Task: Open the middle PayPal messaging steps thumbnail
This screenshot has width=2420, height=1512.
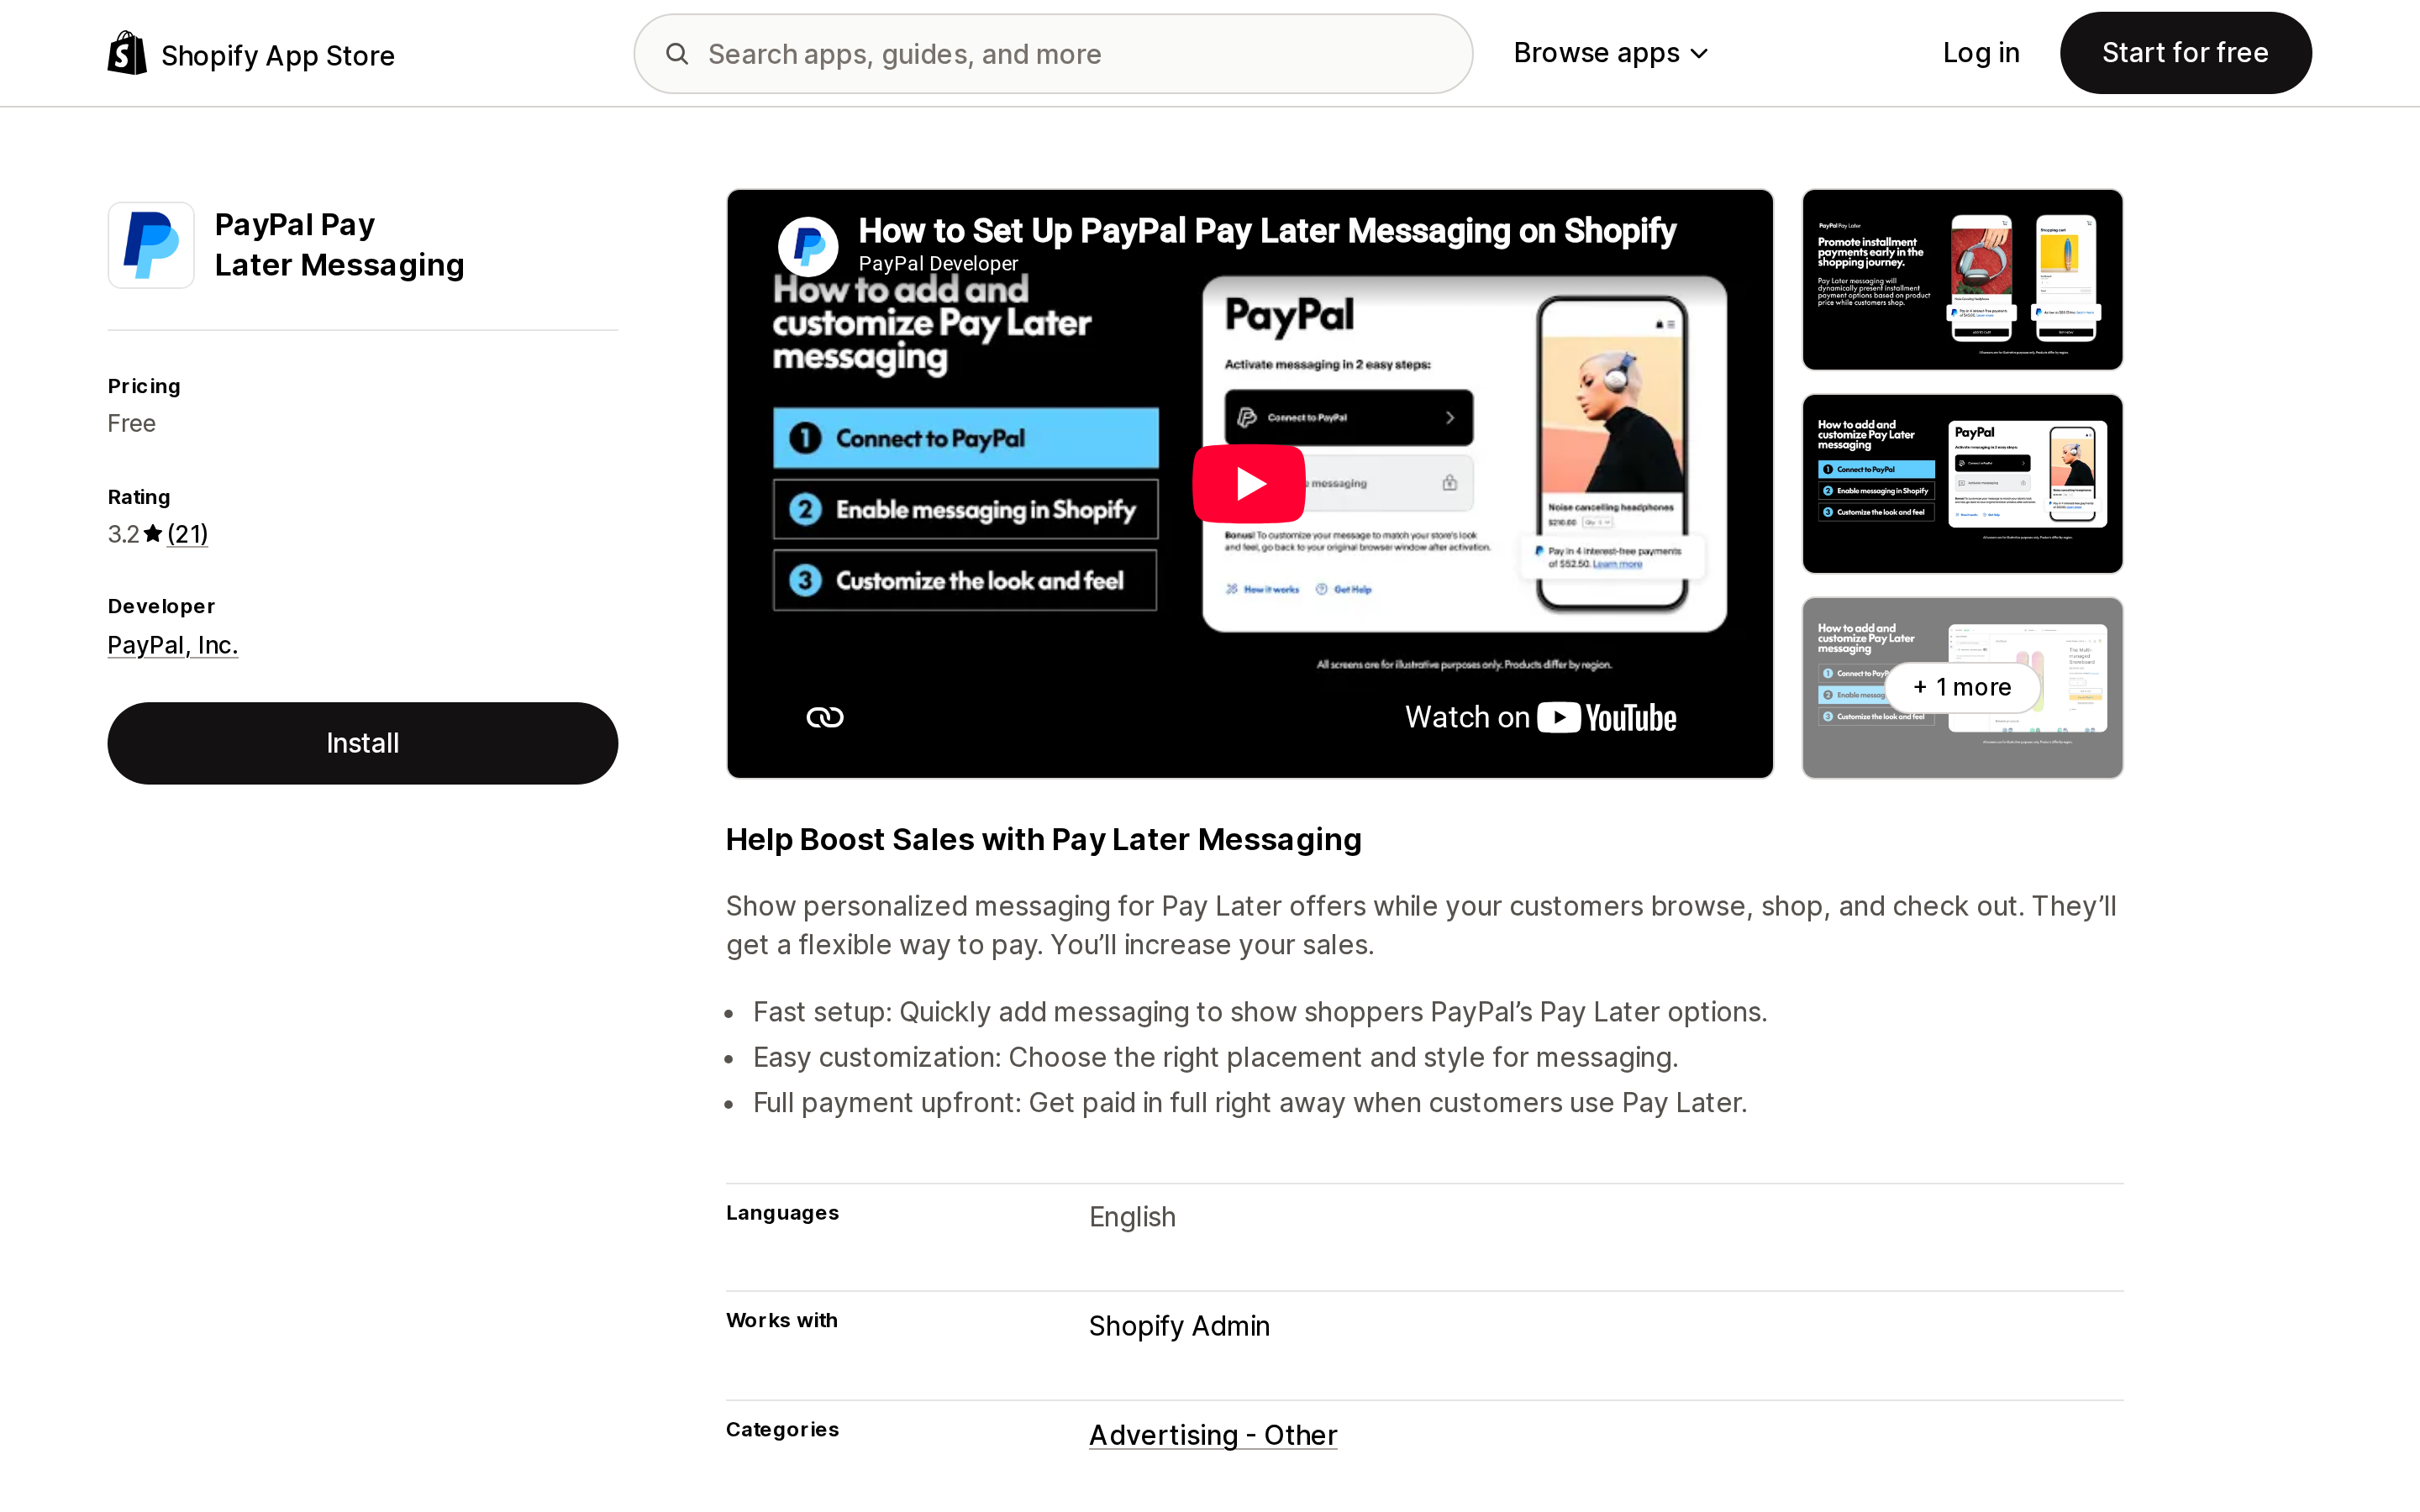Action: (1962, 484)
